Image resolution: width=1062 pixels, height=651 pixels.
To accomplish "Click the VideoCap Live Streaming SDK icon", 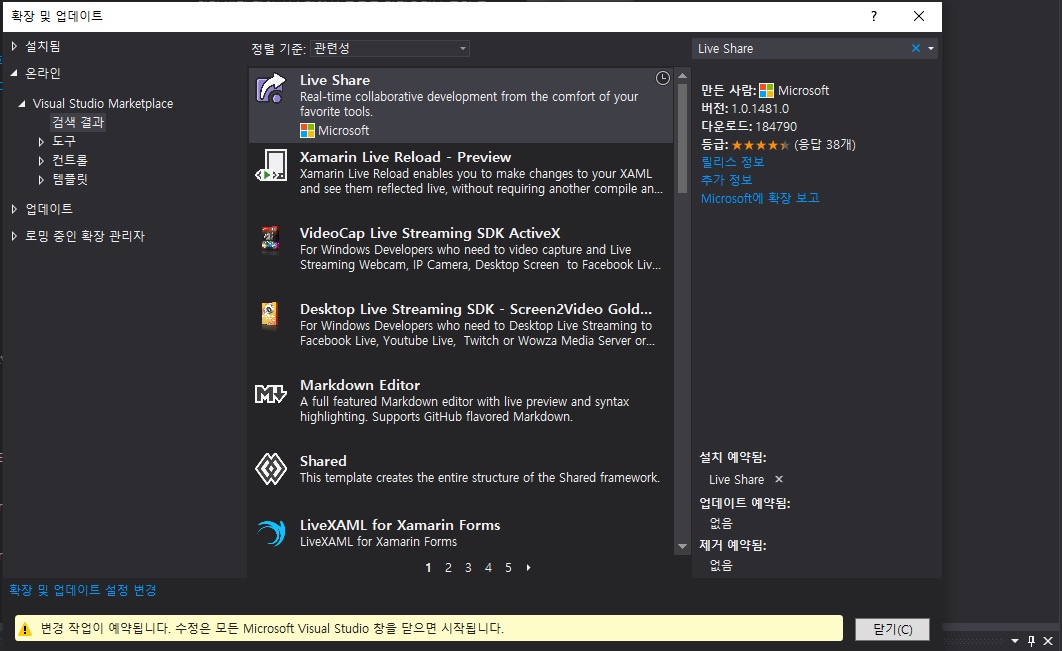I will [270, 238].
